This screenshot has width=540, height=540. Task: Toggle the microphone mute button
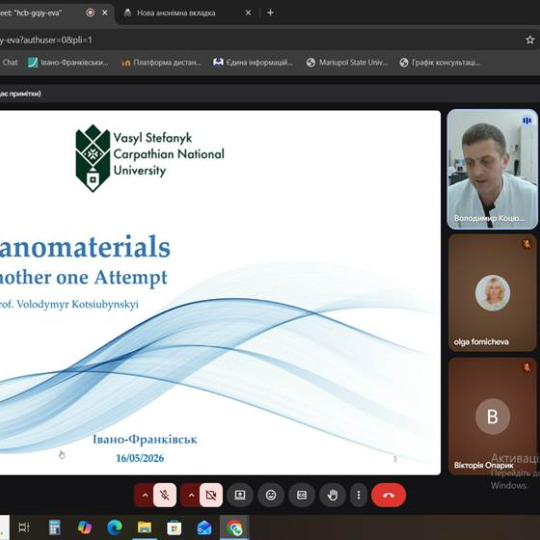(x=165, y=495)
